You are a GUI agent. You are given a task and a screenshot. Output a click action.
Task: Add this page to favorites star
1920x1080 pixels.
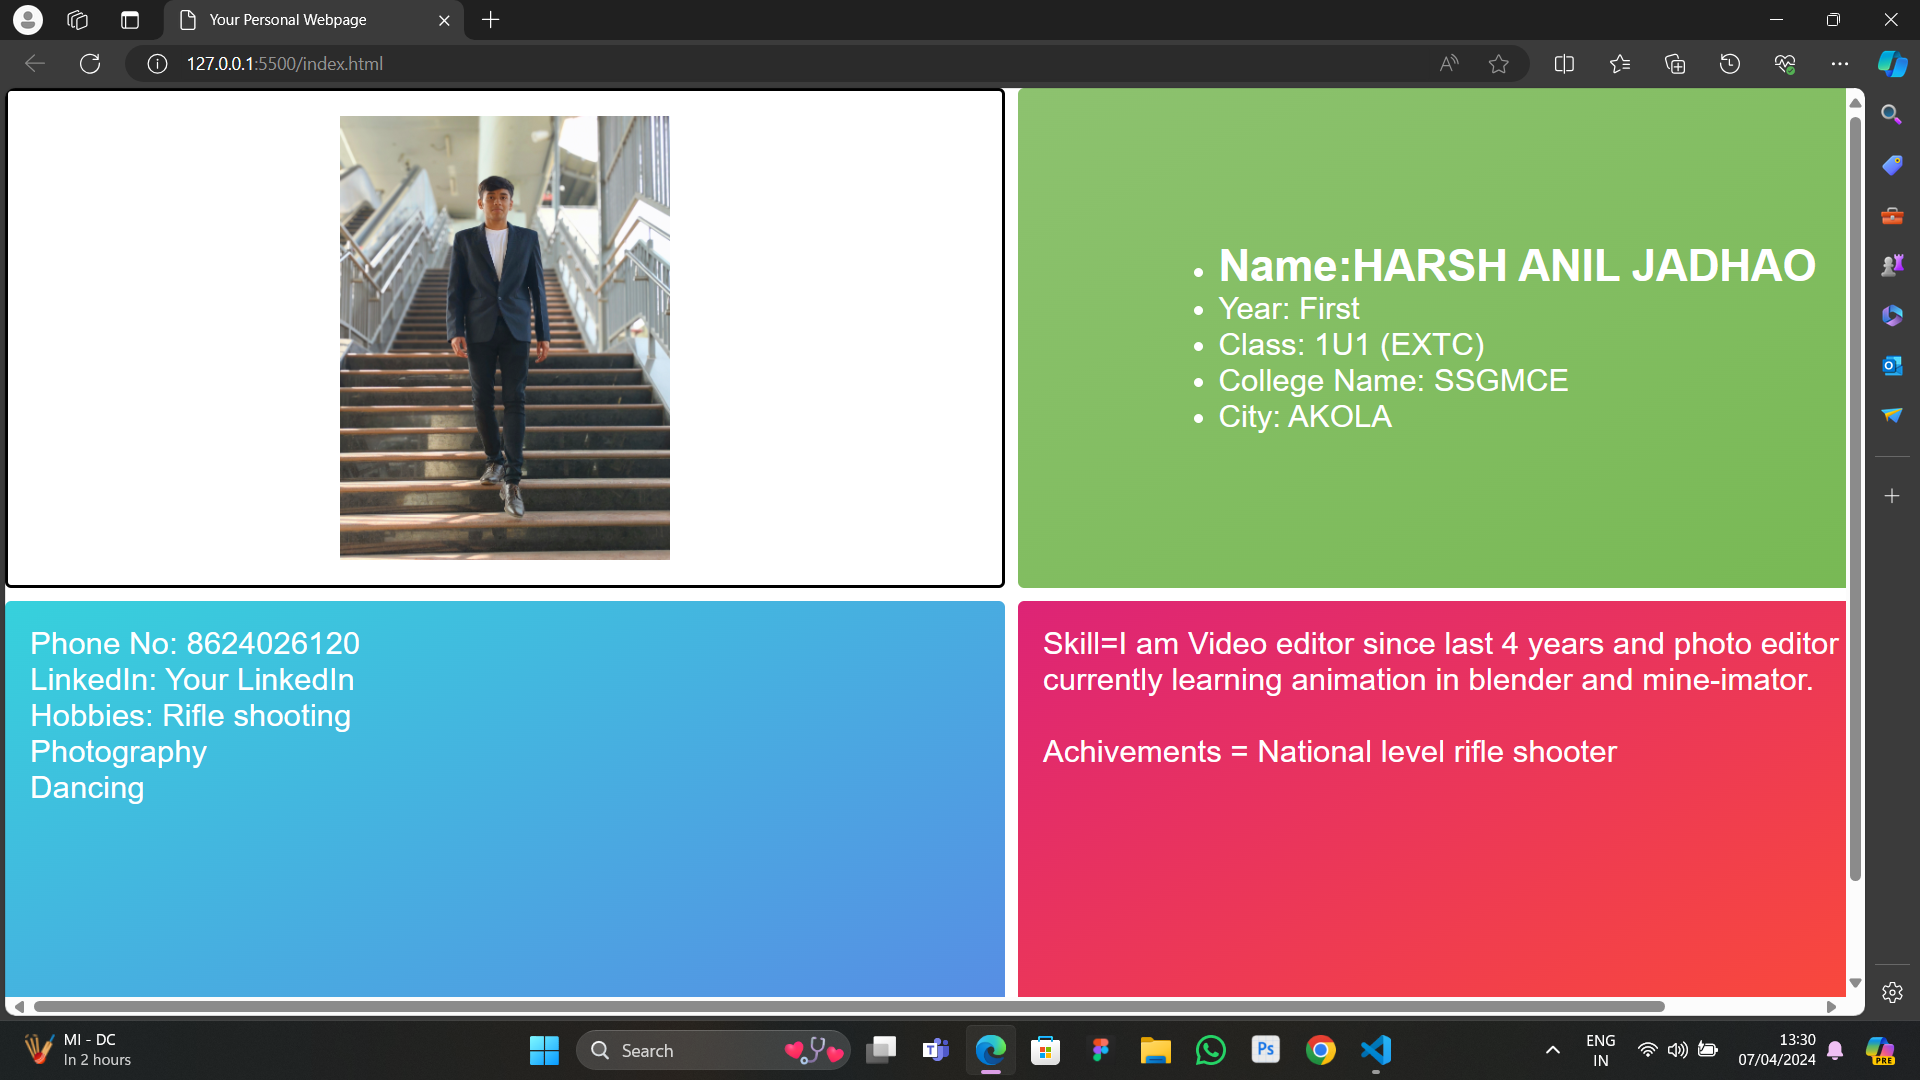(x=1498, y=64)
